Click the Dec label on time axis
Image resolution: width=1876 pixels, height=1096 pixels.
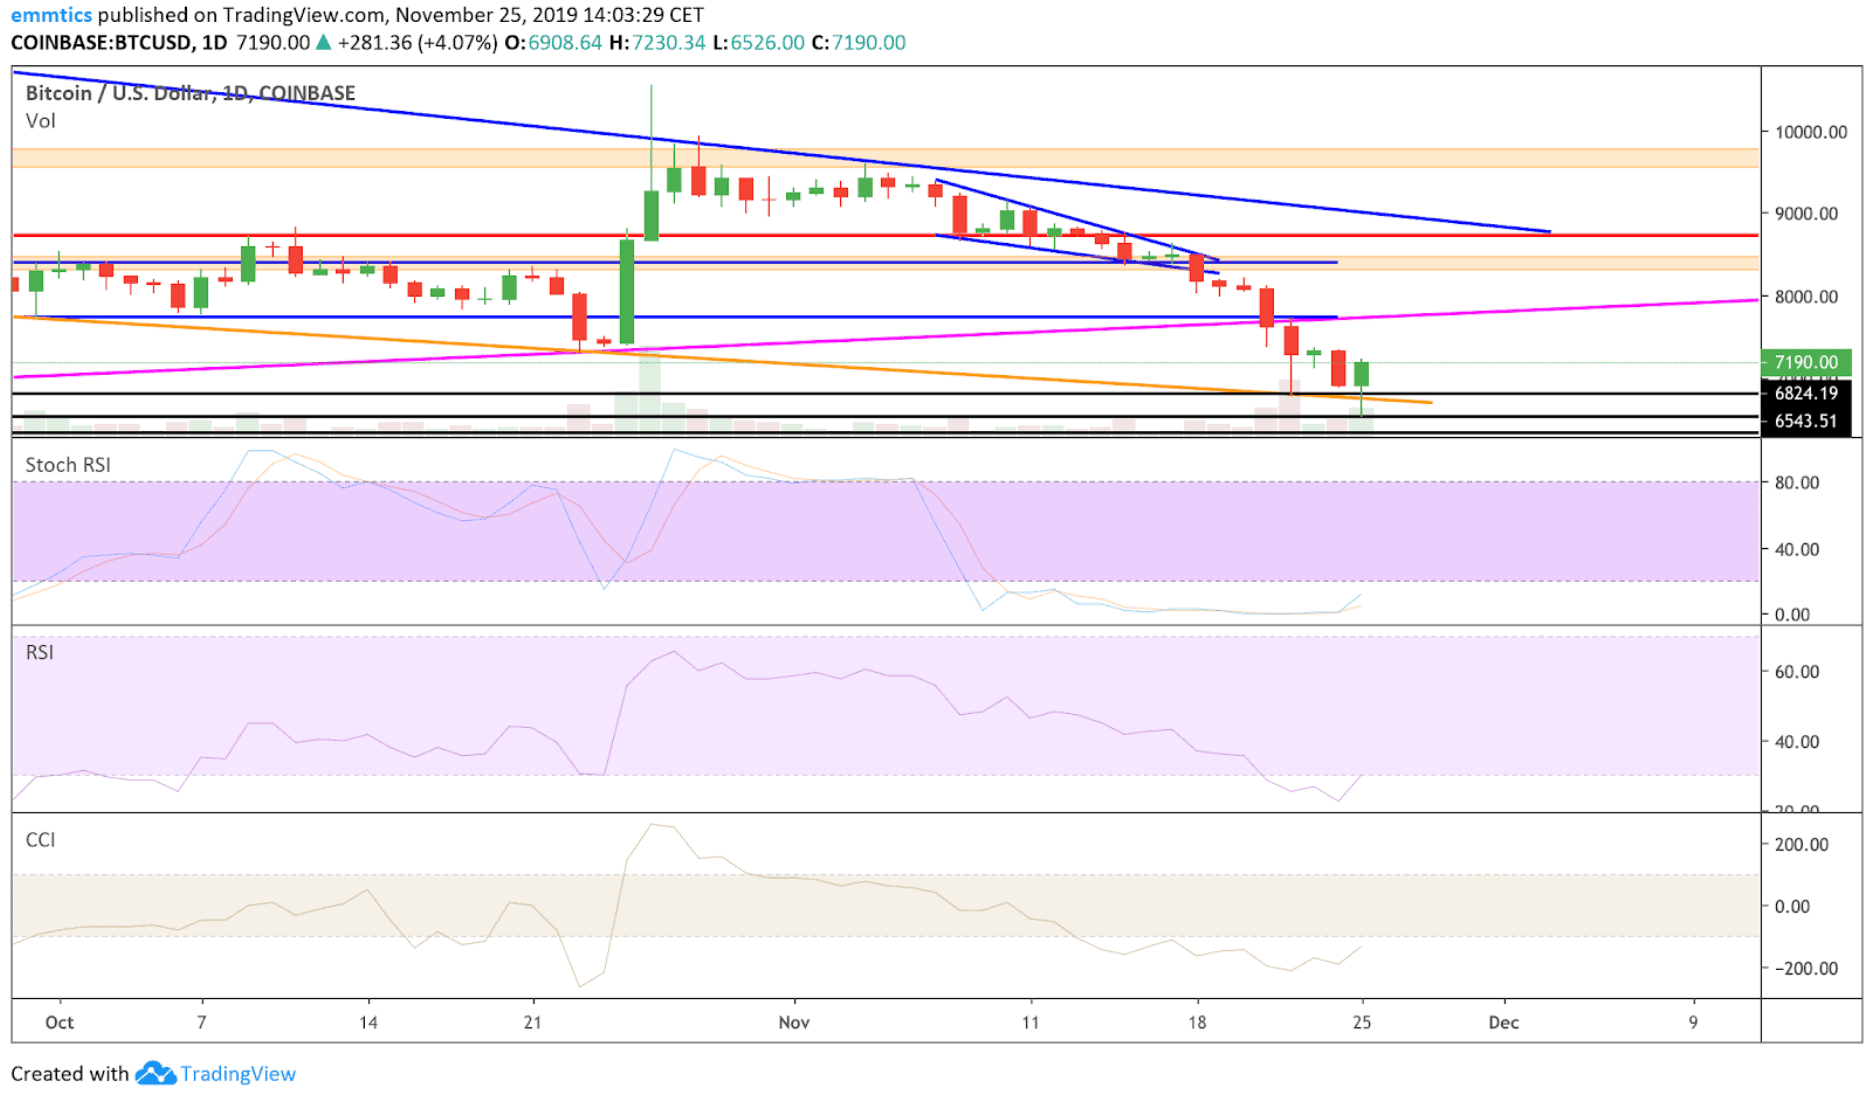click(x=1504, y=1022)
